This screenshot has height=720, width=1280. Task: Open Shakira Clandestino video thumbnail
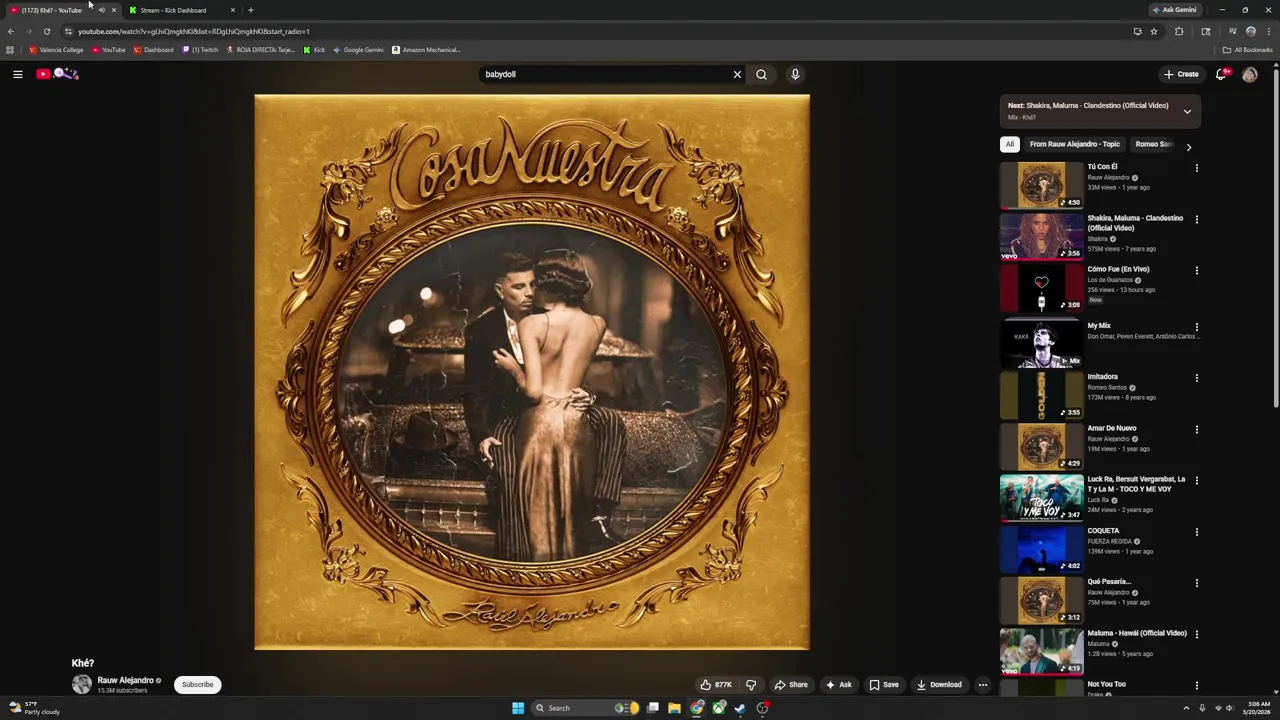1041,236
